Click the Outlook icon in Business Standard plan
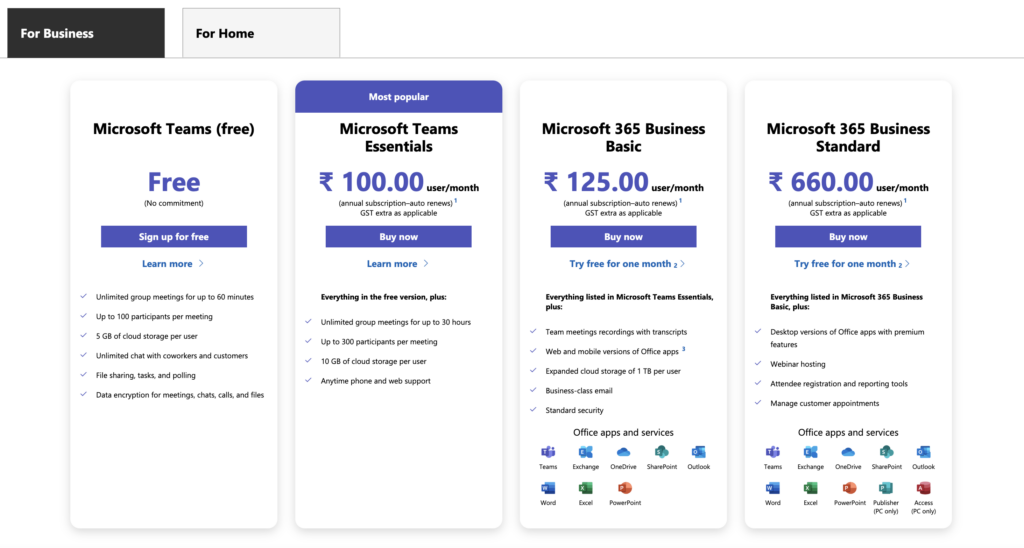The width and height of the screenshot is (1024, 548). pos(923,452)
